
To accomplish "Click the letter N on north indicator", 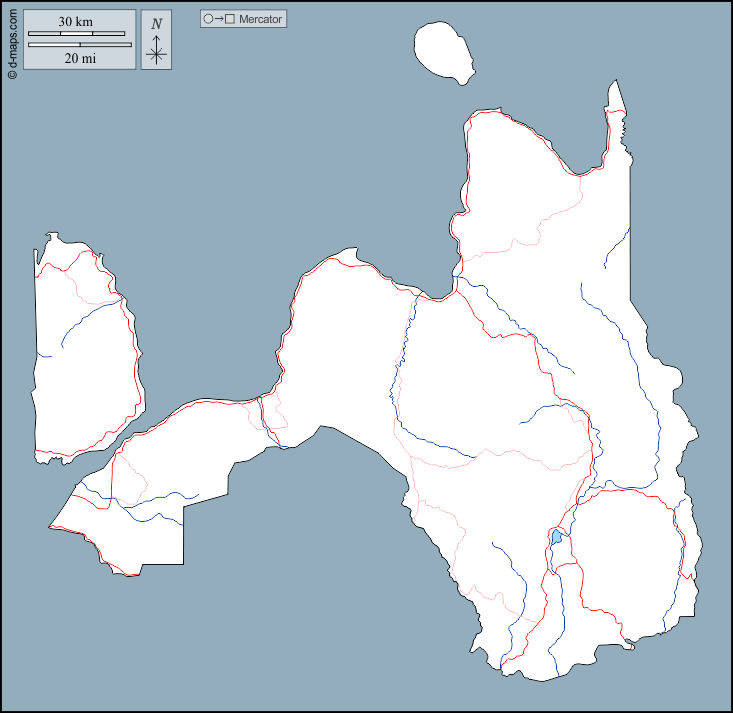I will coord(156,23).
